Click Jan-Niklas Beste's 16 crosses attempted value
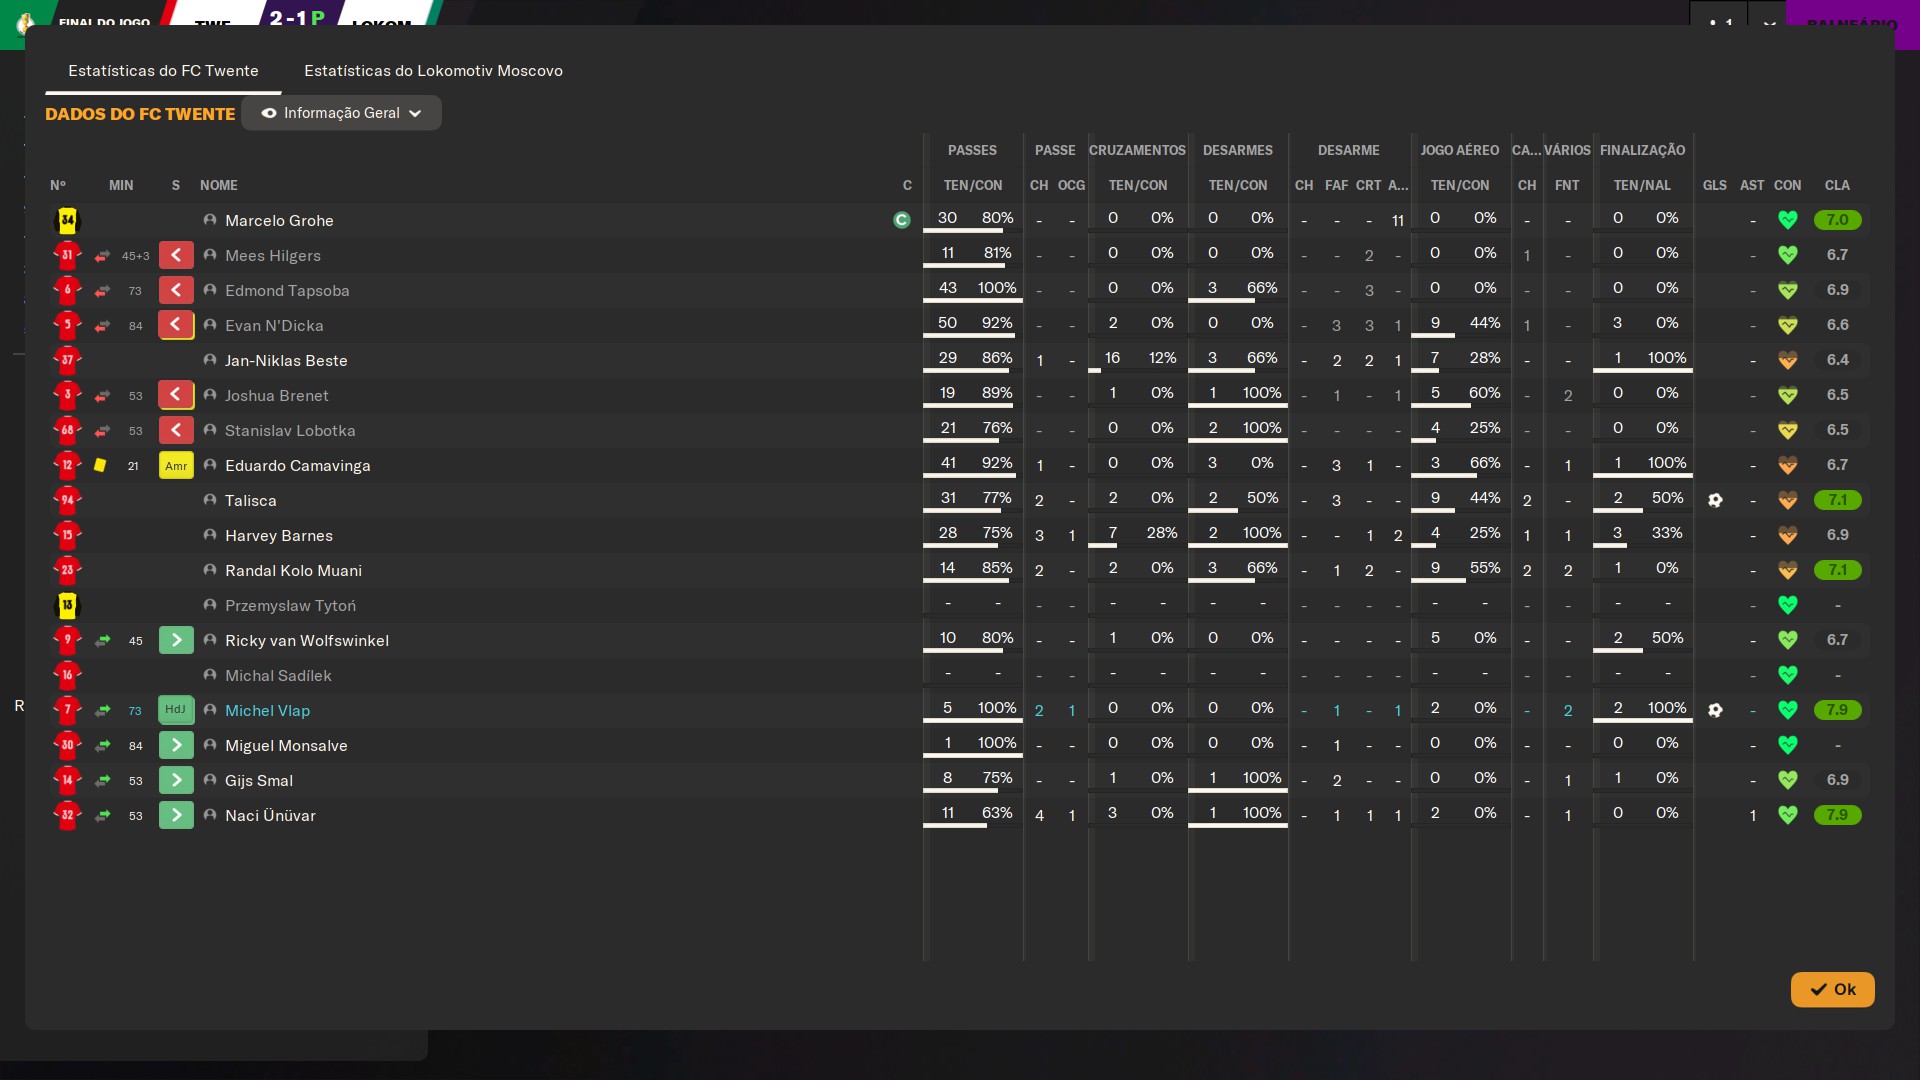Viewport: 1920px width, 1080px height. tap(1112, 358)
